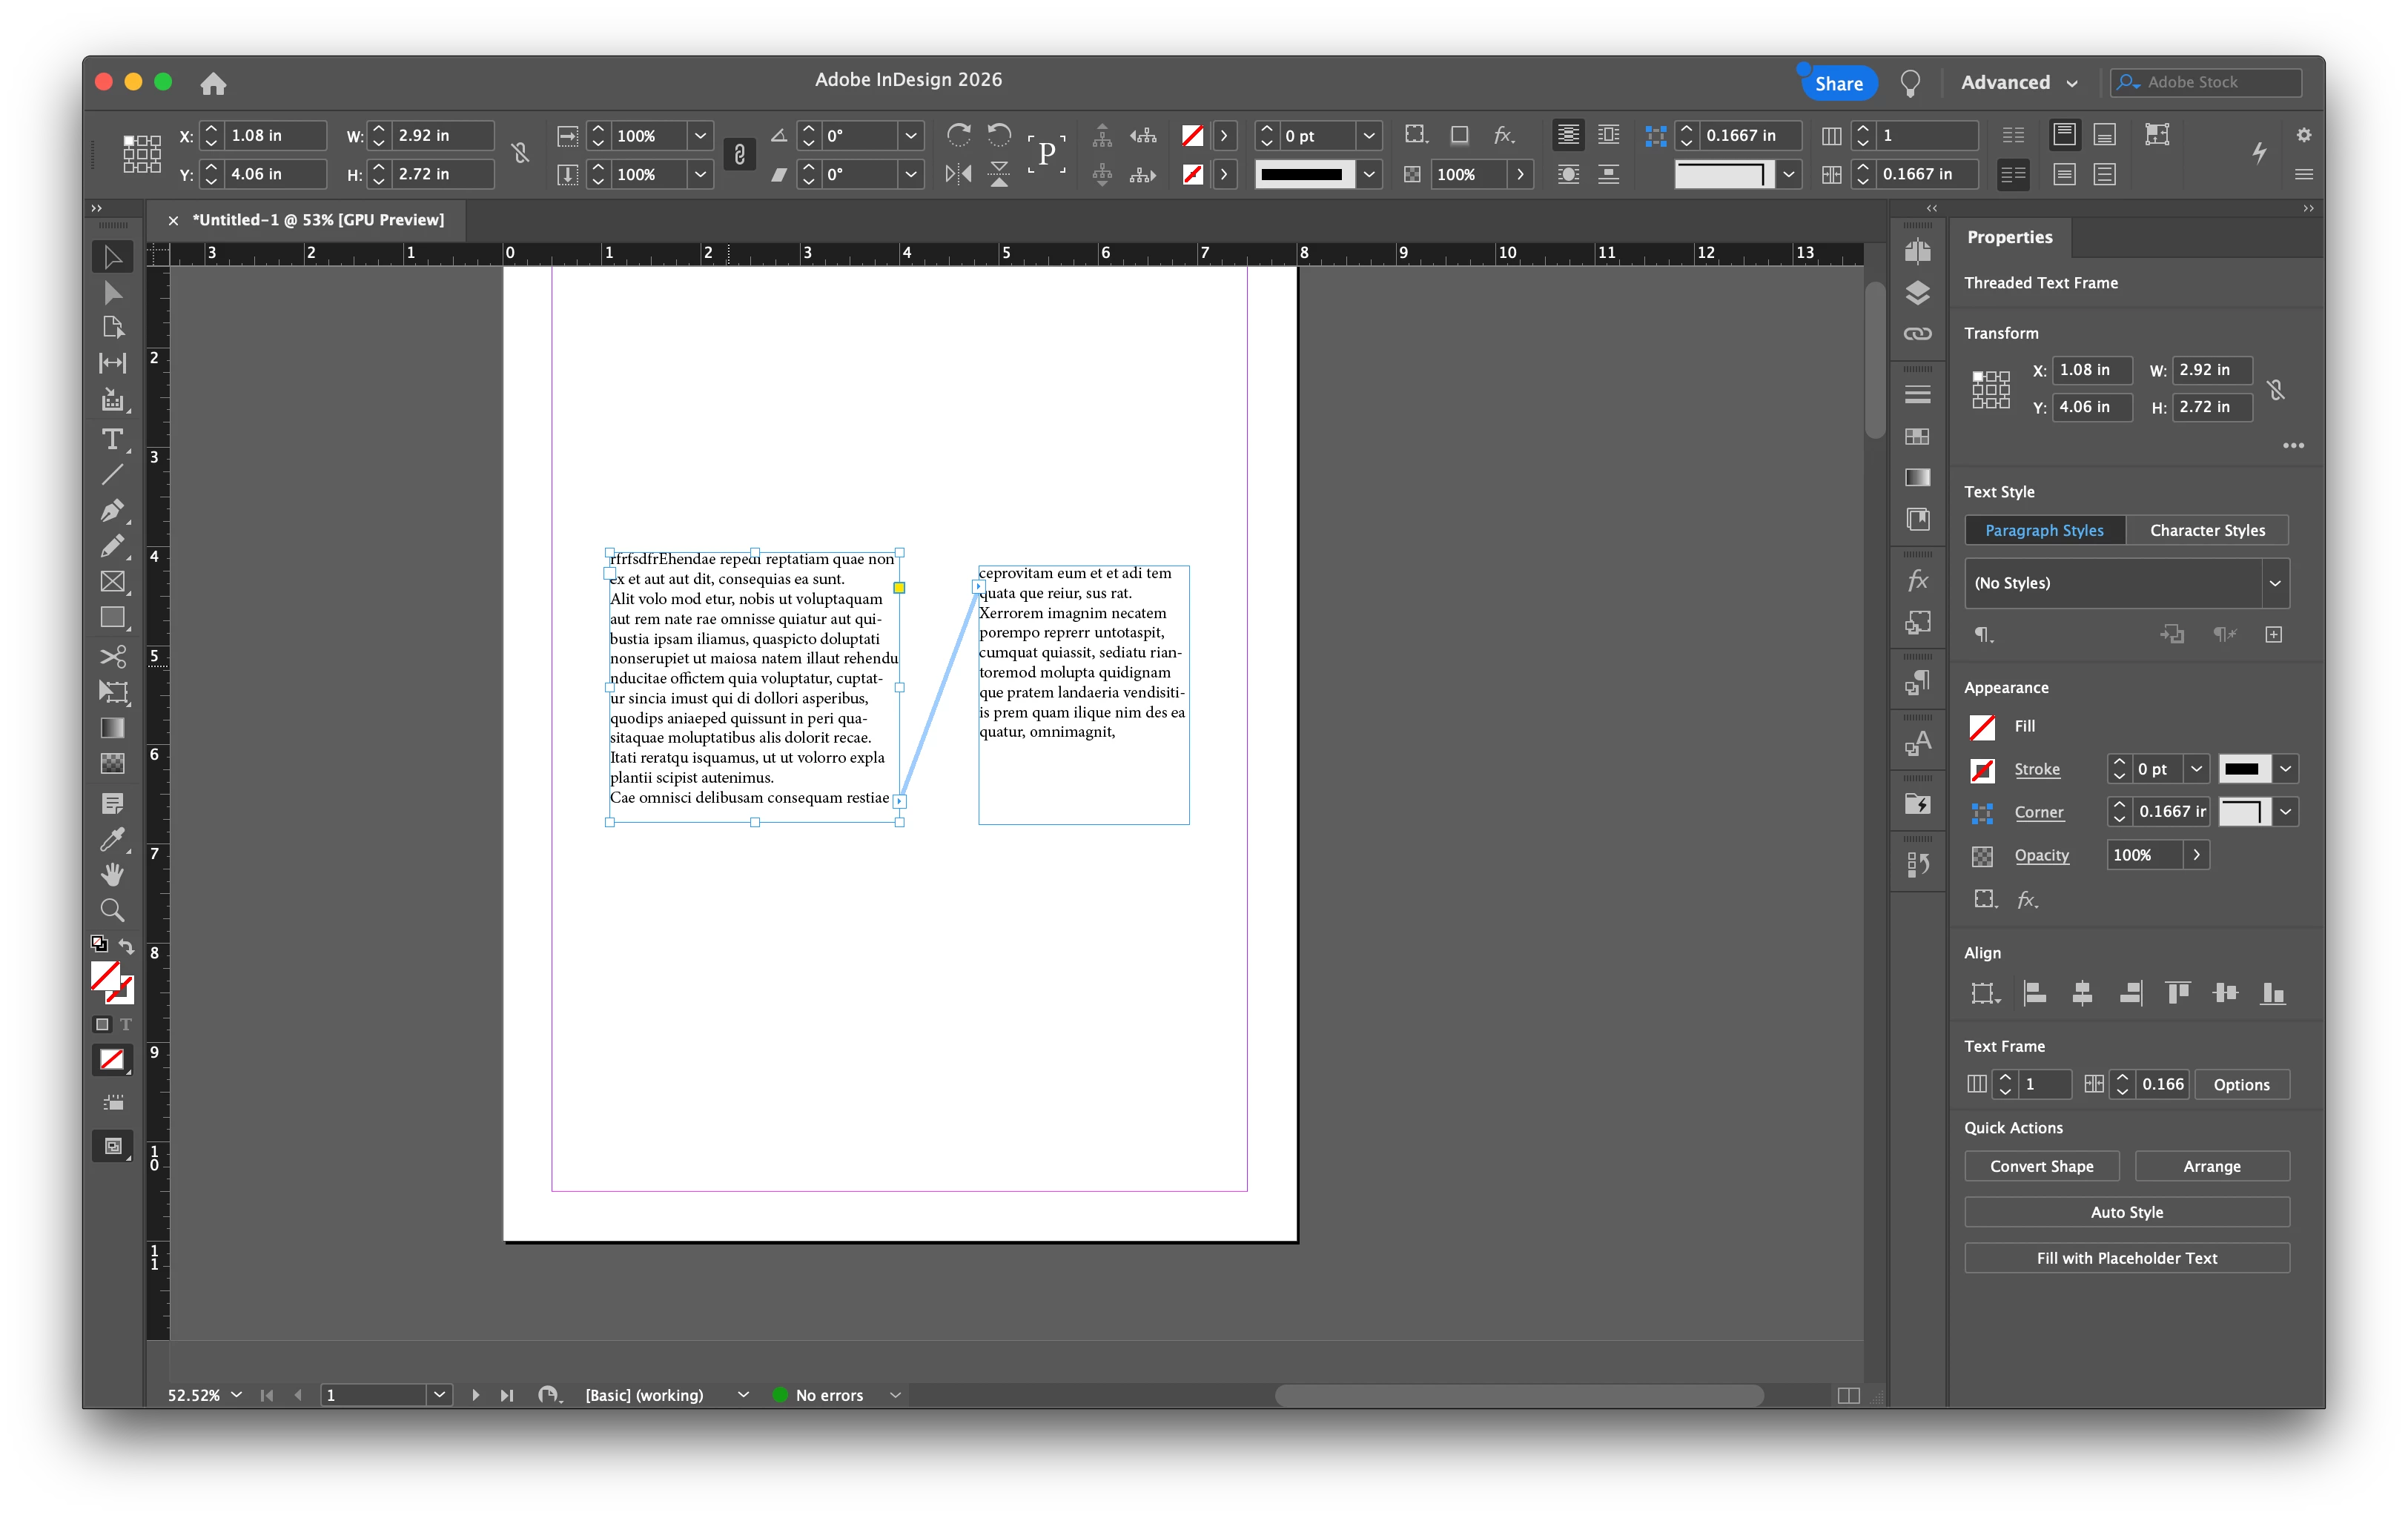Toggle constrain proportions for width and height
Screen dimensions: 2408x1518
coord(520,153)
